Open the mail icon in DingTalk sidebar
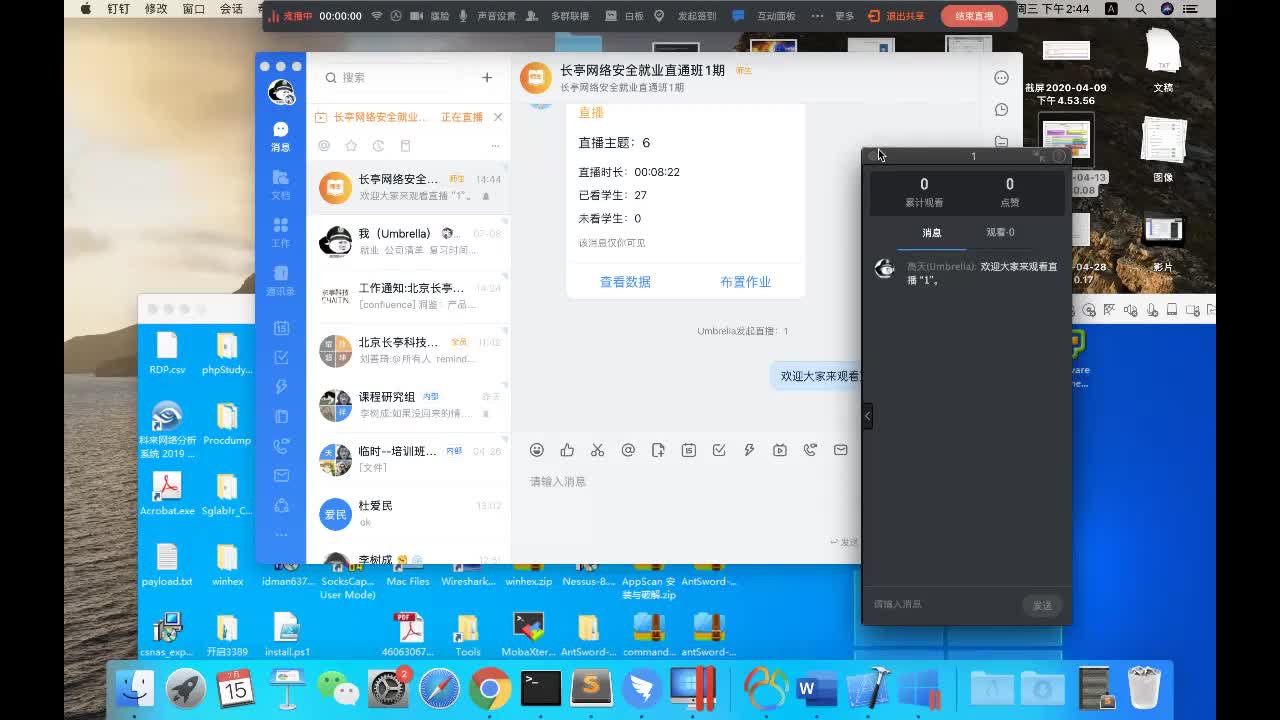The image size is (1280, 720). coord(281,476)
